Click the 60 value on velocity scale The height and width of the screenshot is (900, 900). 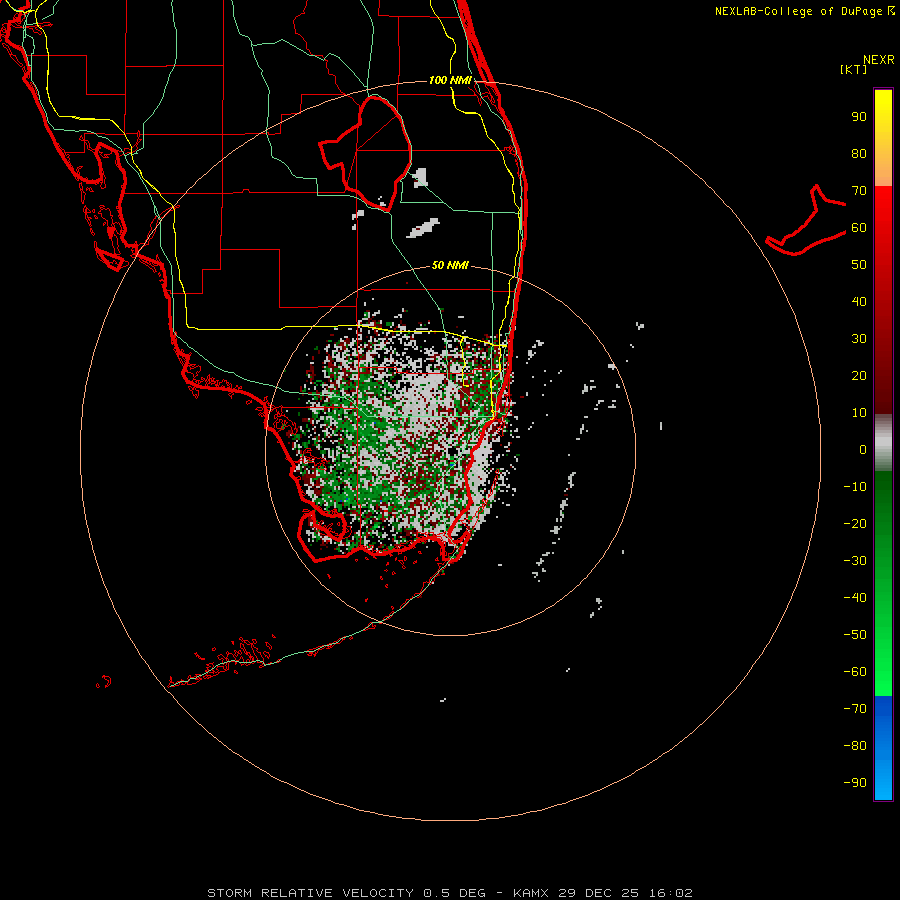(859, 227)
